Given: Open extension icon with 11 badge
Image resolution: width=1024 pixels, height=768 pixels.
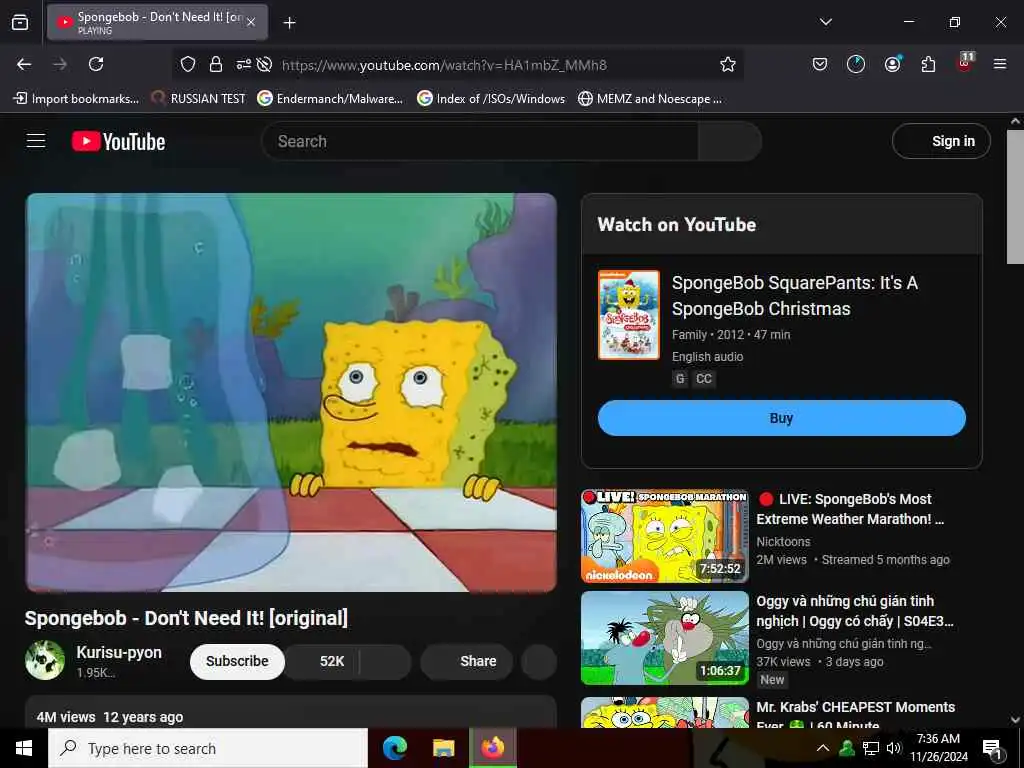Looking at the screenshot, I should click(965, 62).
